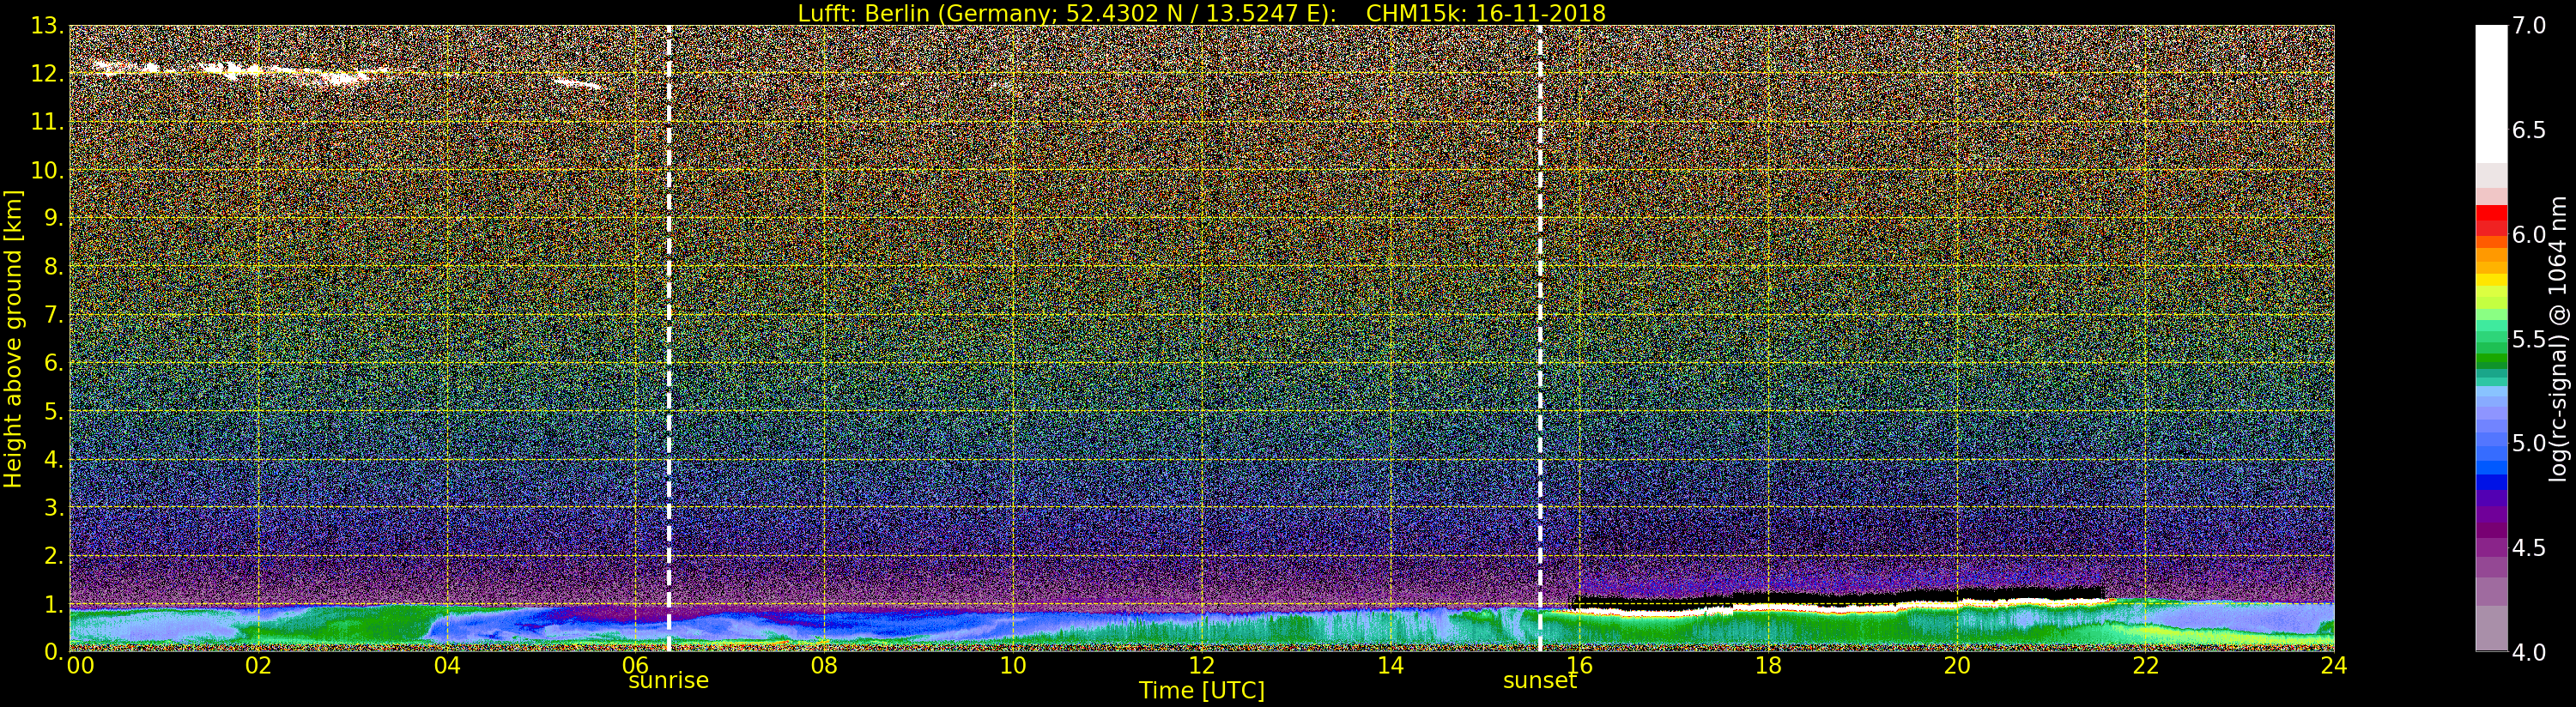
Task: Click the time axis tick '24'
Action: [2334, 665]
